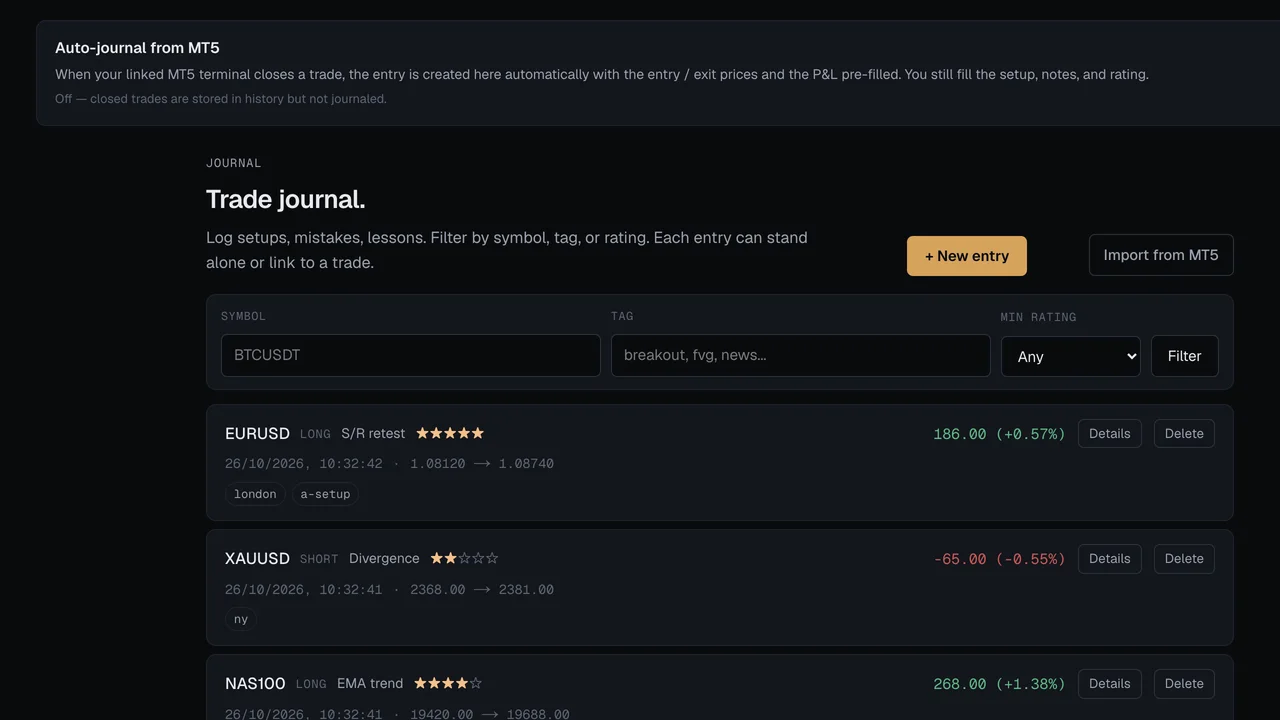Click the NAS100 four-star rating
This screenshot has width=1280, height=720.
click(x=448, y=683)
